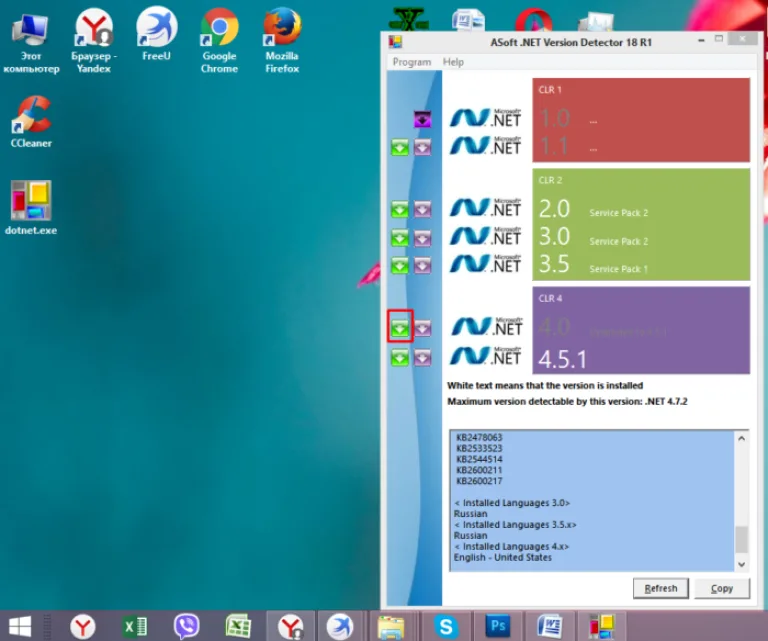Open Viber from the taskbar
The width and height of the screenshot is (768, 641).
(x=186, y=626)
